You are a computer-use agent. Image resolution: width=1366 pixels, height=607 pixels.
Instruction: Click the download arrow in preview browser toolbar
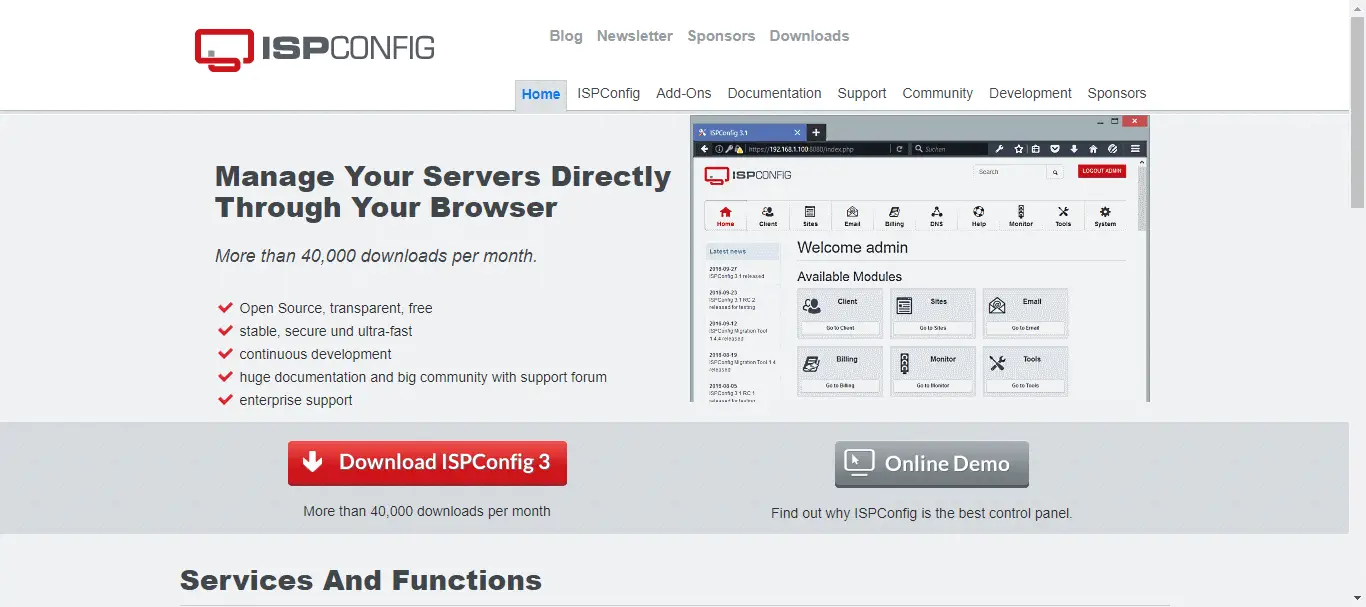pyautogui.click(x=1074, y=149)
